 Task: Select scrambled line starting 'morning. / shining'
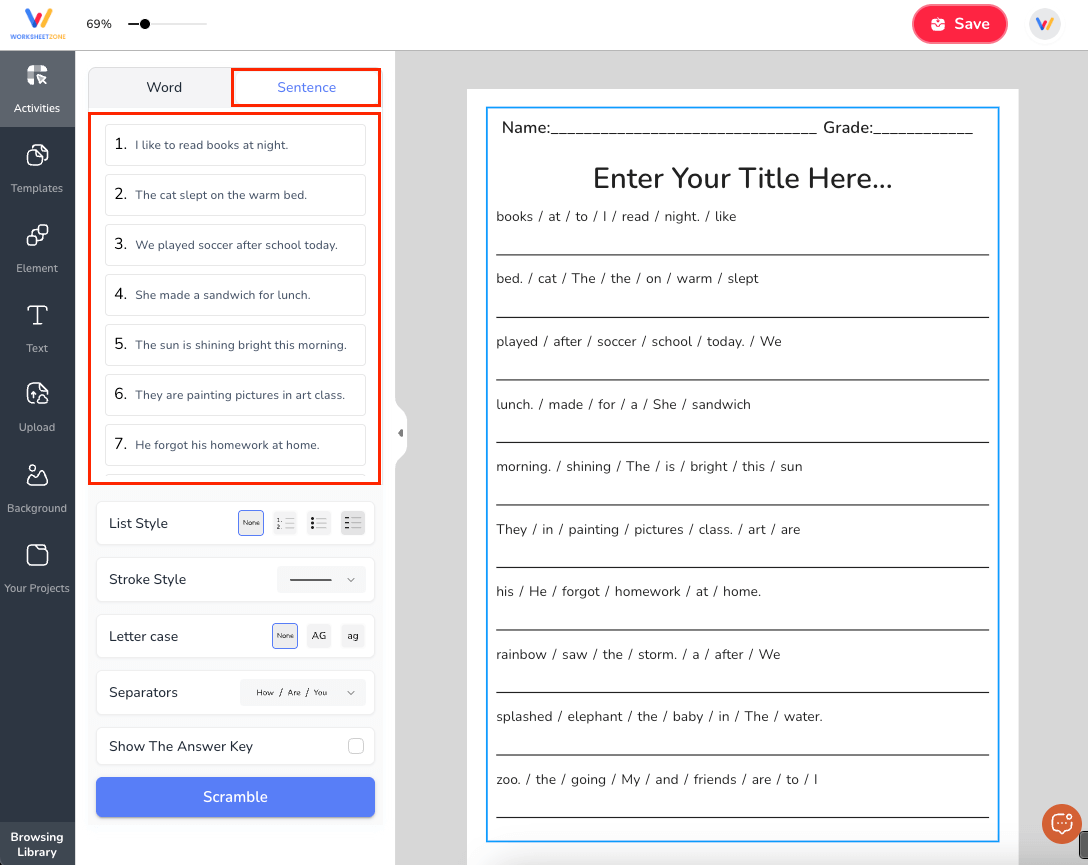point(649,467)
